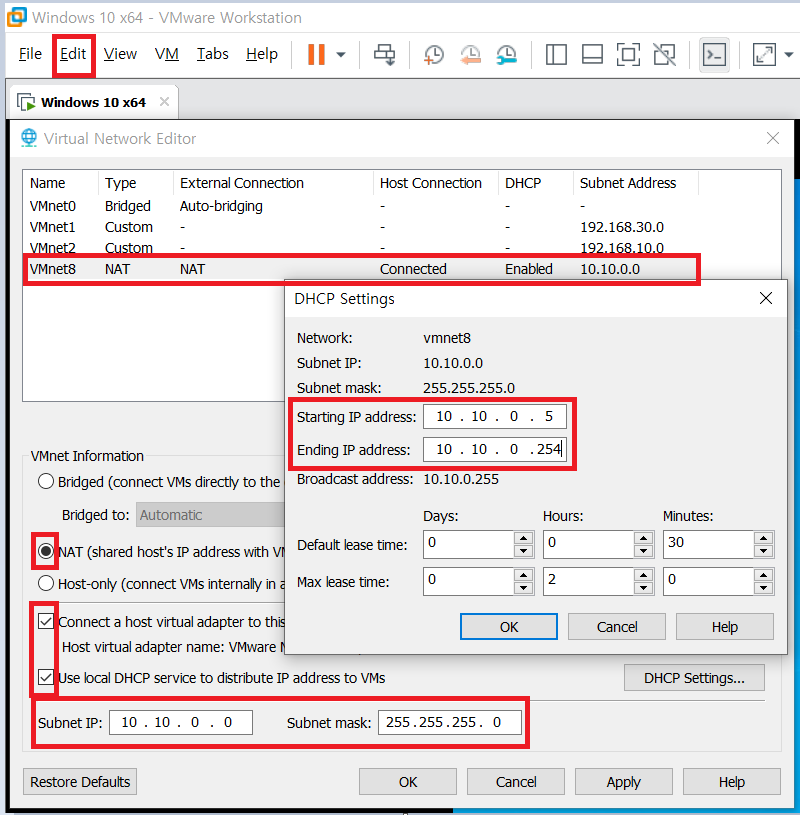Click the stretch guest display icon

point(764,55)
